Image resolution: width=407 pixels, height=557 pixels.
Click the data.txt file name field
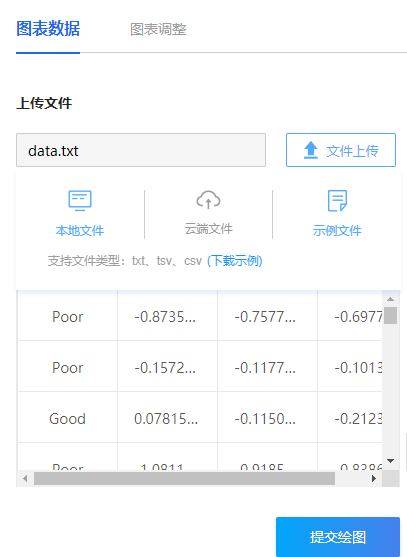click(141, 150)
